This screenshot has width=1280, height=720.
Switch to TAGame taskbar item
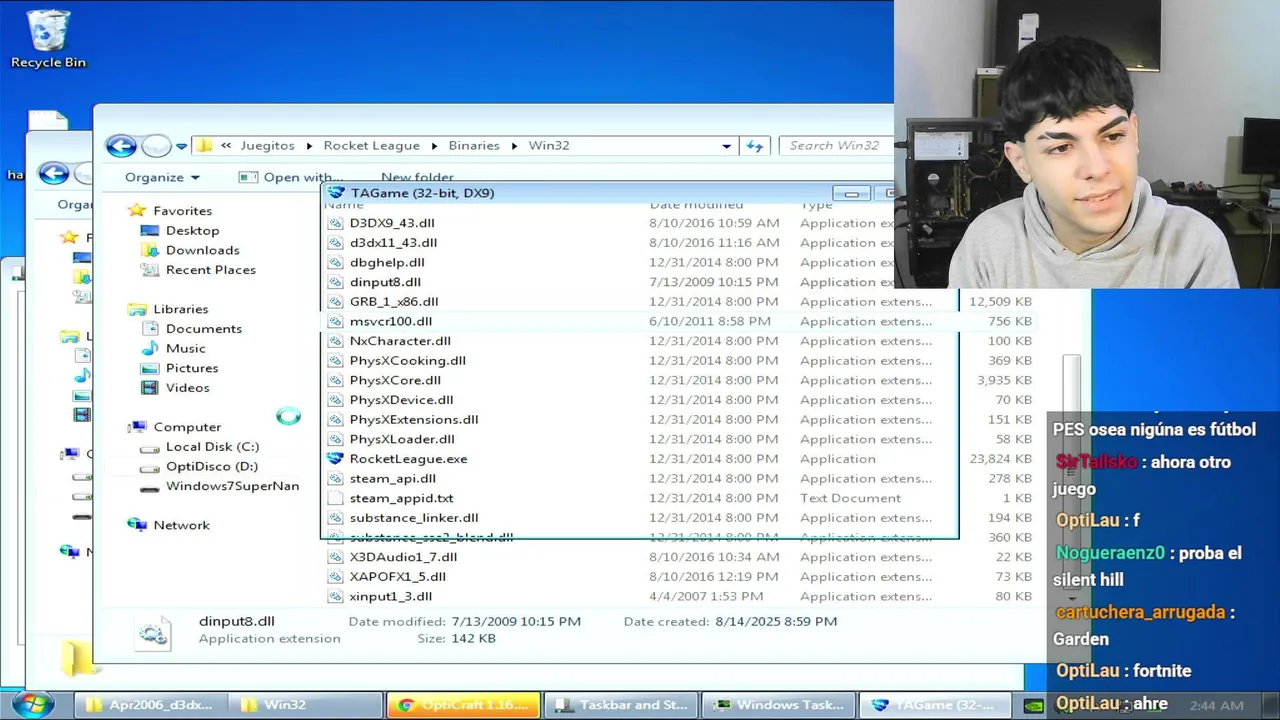(x=935, y=705)
